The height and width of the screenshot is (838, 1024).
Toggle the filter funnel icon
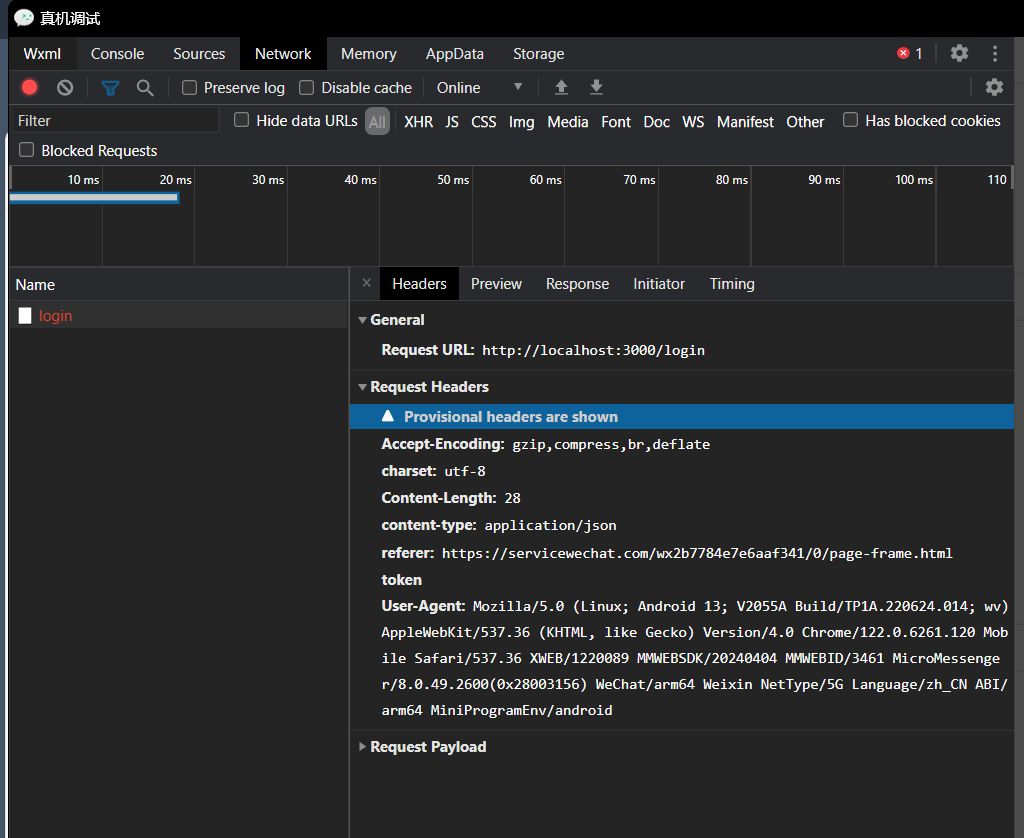(110, 88)
